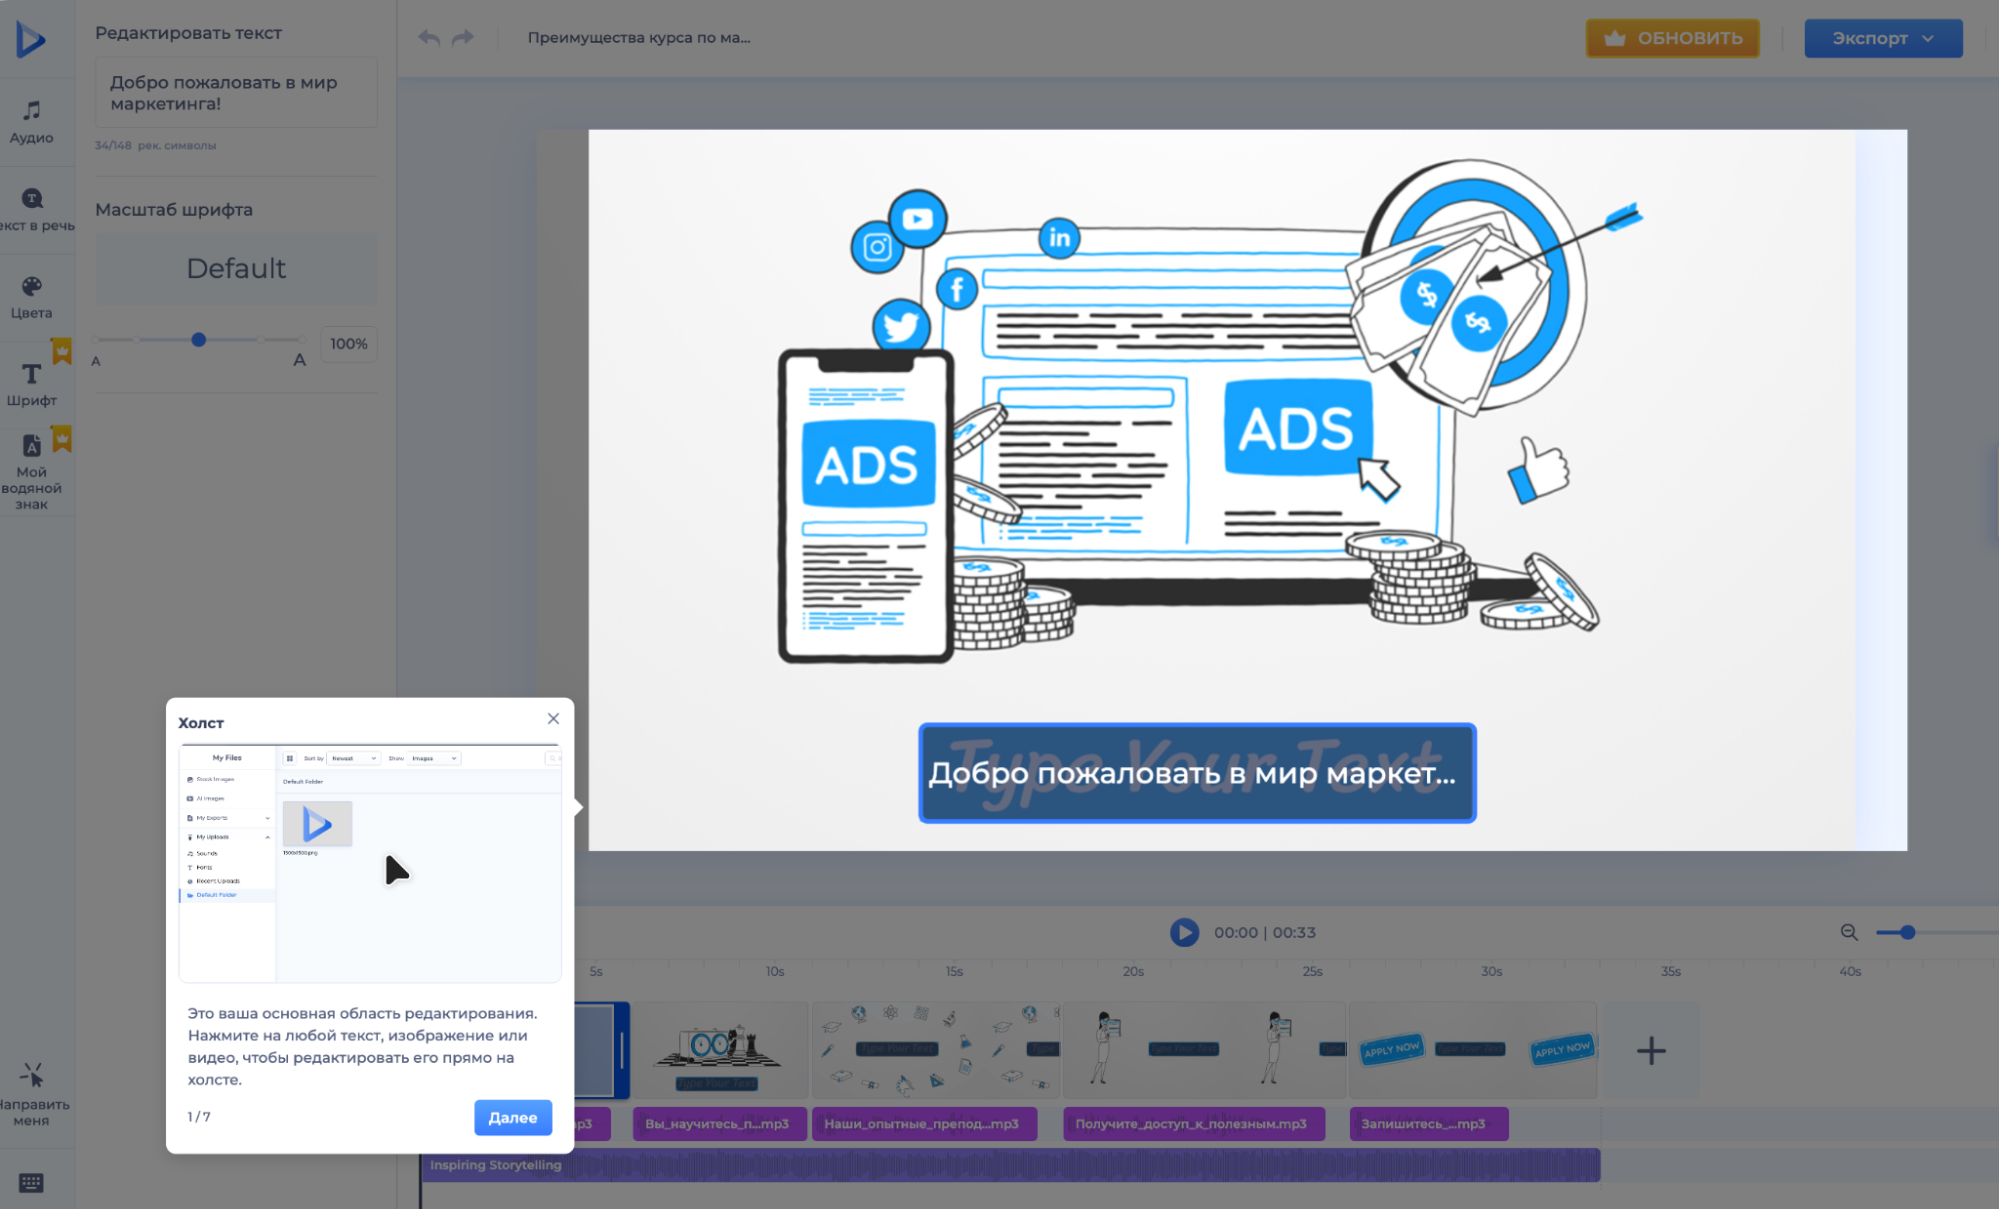Viewport: 1999px width, 1210px height.
Task: Select the APPLY NOW scene thumbnail
Action: (x=1472, y=1050)
